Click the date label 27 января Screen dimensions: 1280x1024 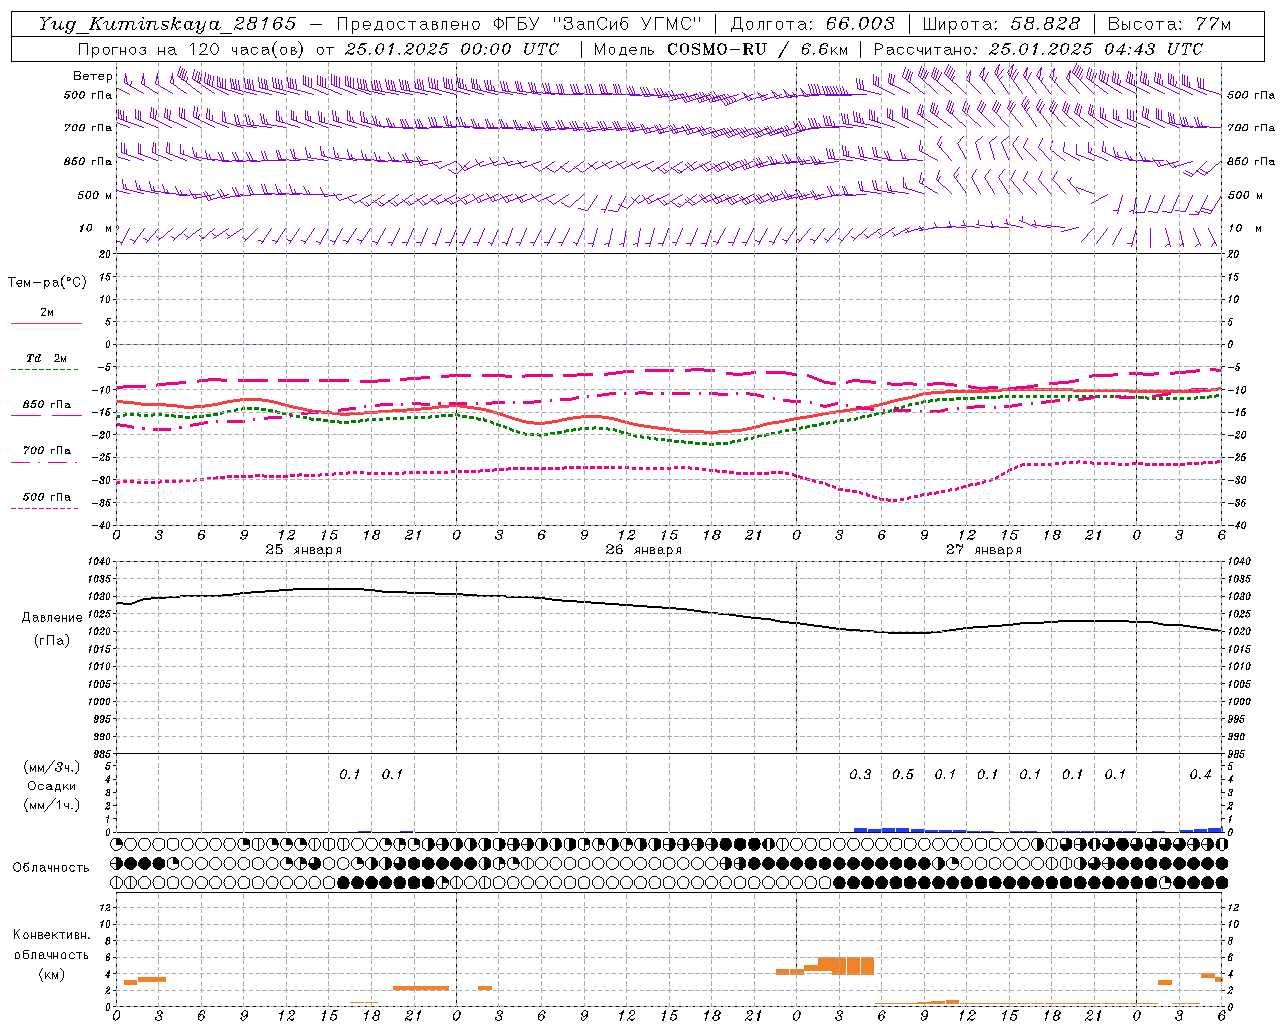click(x=983, y=550)
